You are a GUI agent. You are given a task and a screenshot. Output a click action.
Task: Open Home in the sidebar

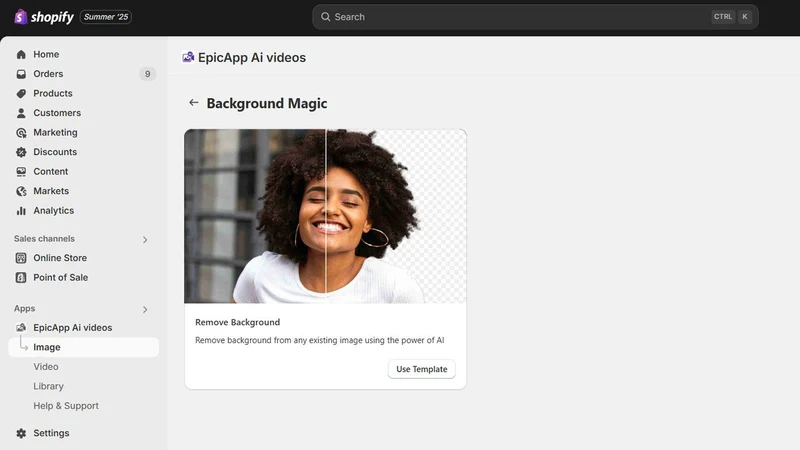pyautogui.click(x=46, y=54)
